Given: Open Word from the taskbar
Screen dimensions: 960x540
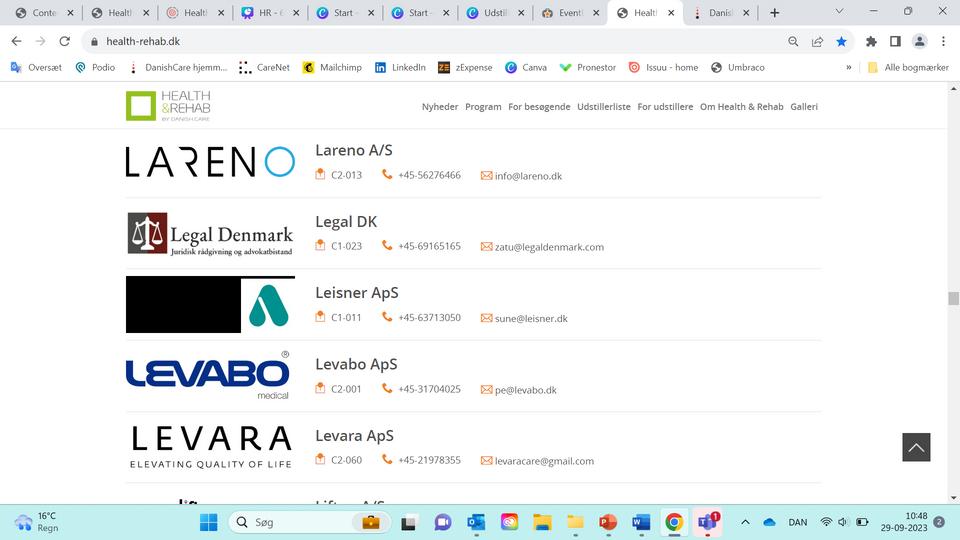Looking at the screenshot, I should coord(641,522).
